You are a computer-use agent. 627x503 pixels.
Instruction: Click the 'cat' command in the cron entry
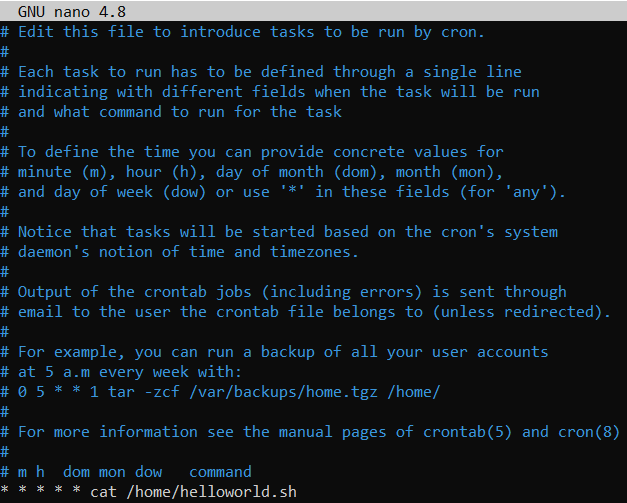[102, 492]
